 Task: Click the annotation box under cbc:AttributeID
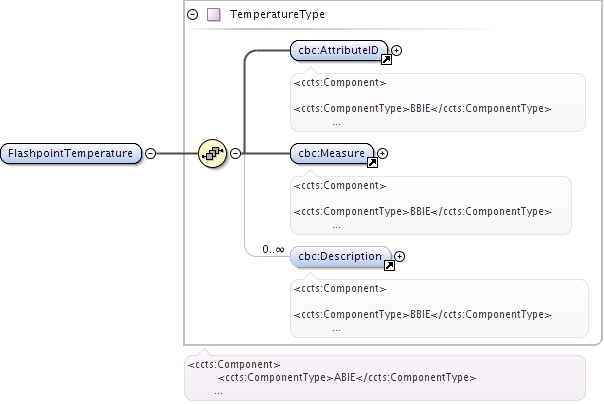click(x=438, y=102)
